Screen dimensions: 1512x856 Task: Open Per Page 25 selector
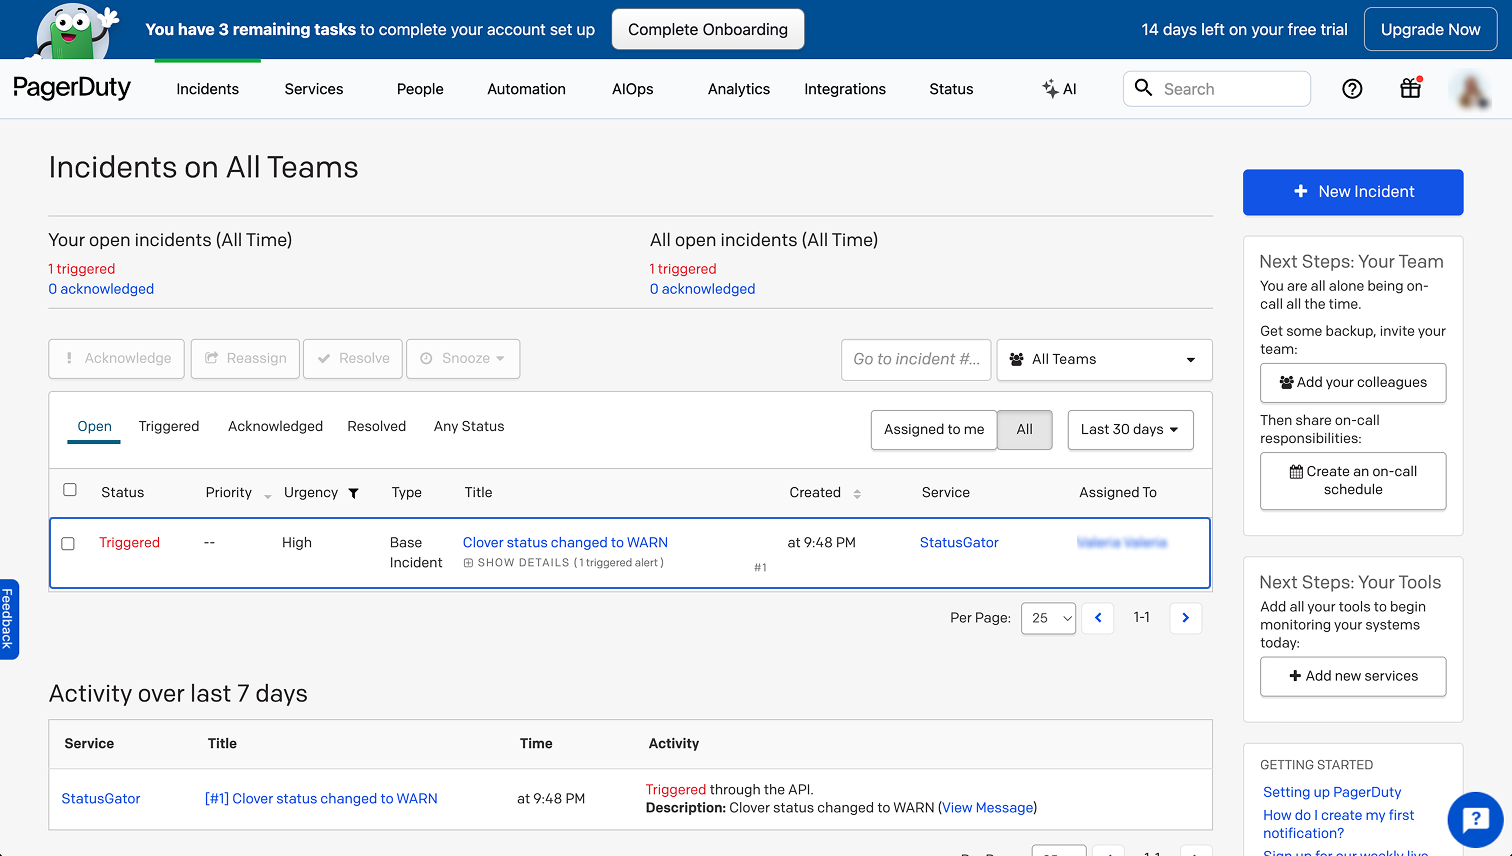[1048, 618]
